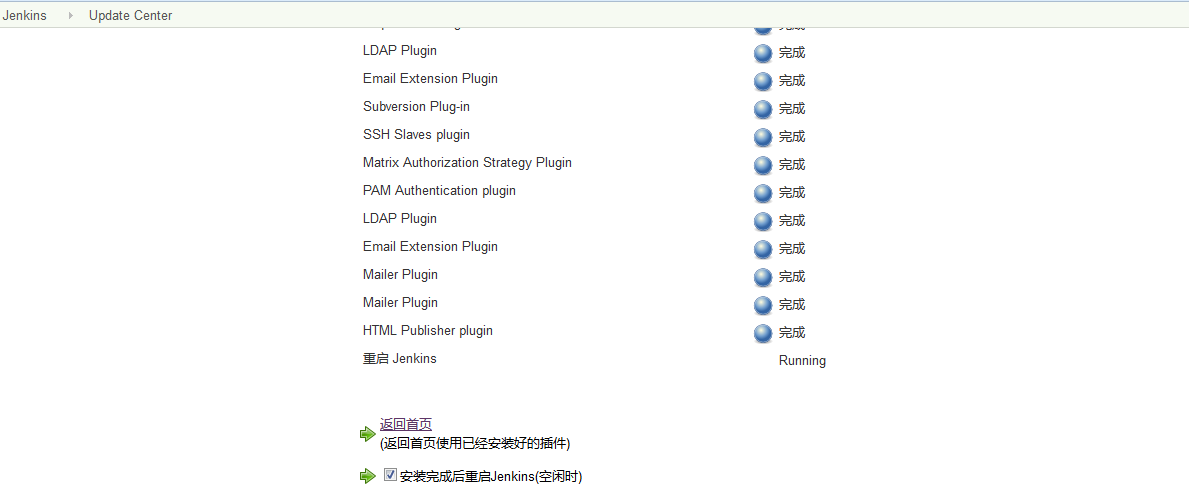Click 完成 status in PAM Authentication row
The height and width of the screenshot is (501, 1189).
point(792,193)
